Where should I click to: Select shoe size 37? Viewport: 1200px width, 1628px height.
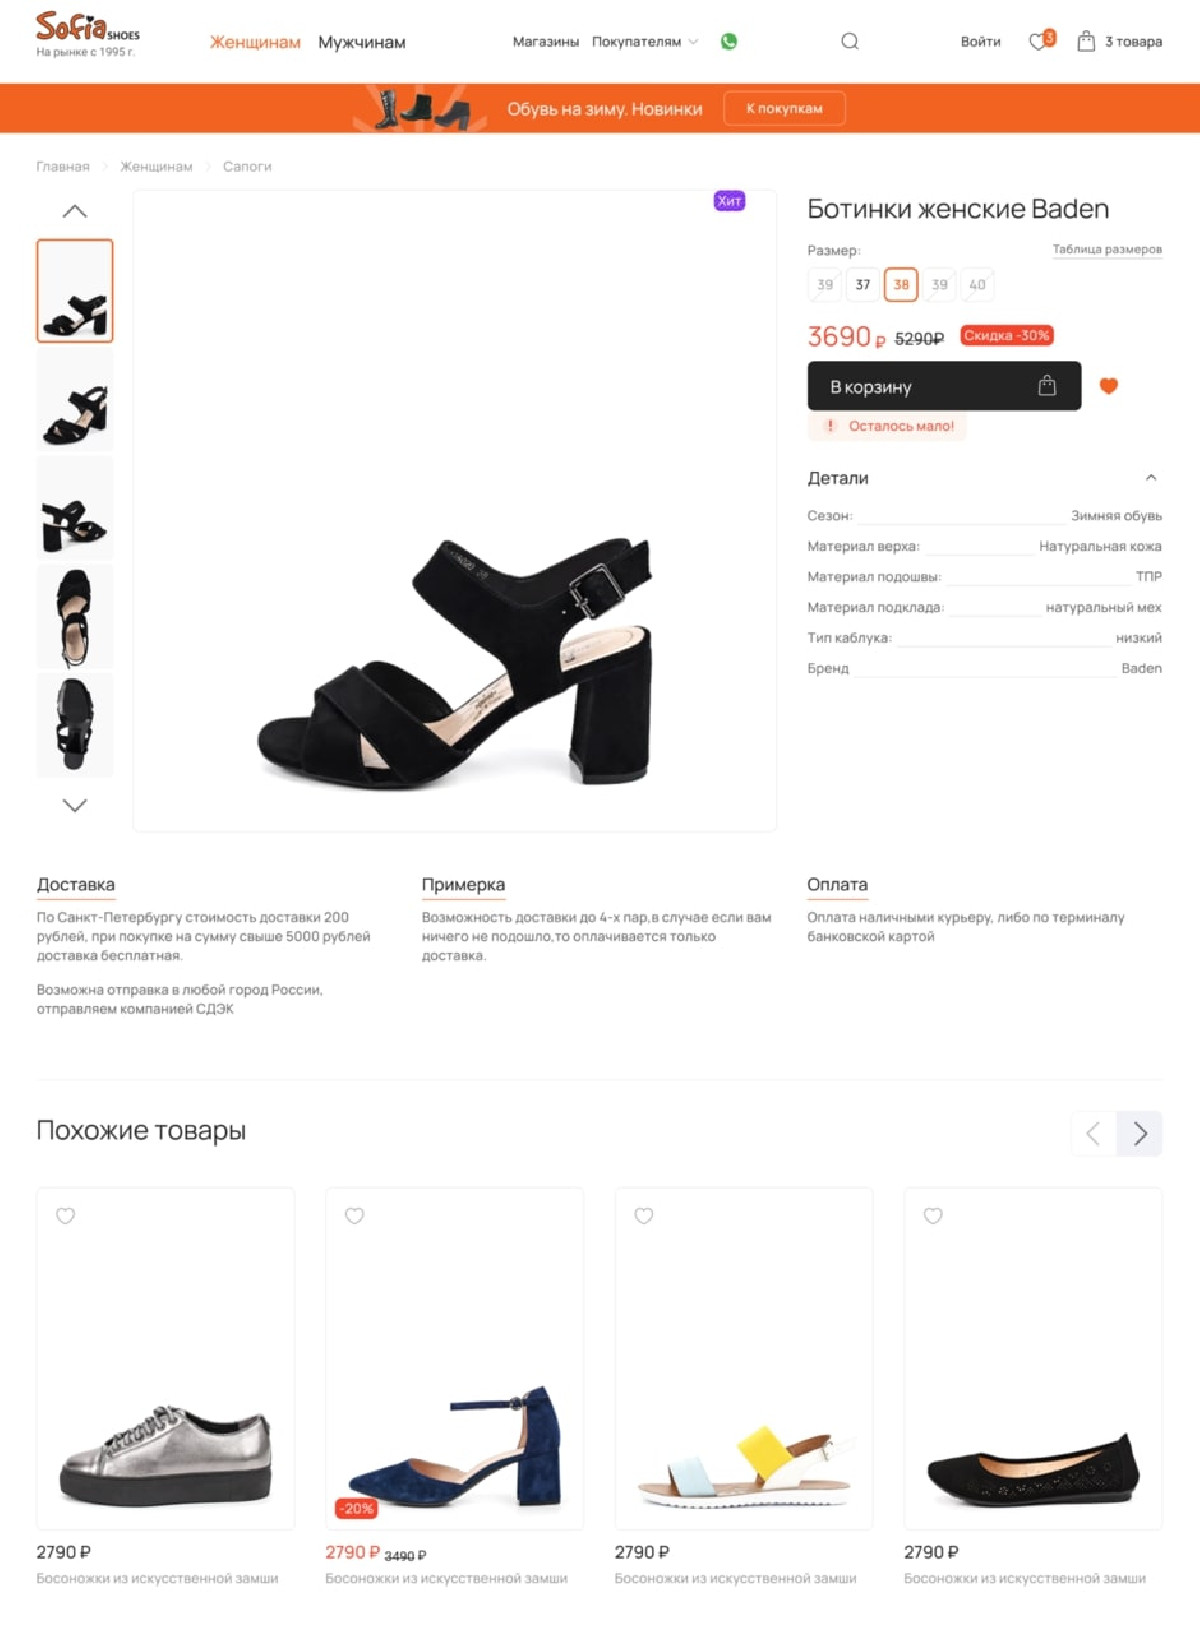(x=862, y=284)
